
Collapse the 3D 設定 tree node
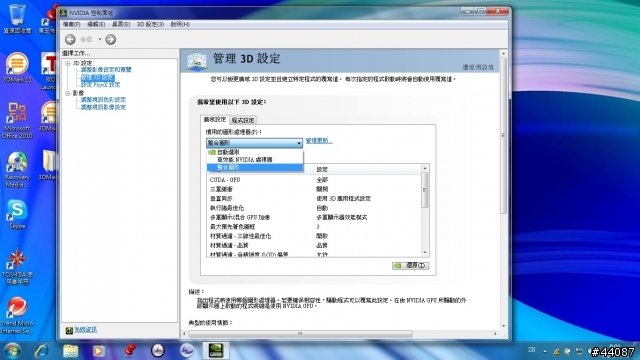(68, 63)
